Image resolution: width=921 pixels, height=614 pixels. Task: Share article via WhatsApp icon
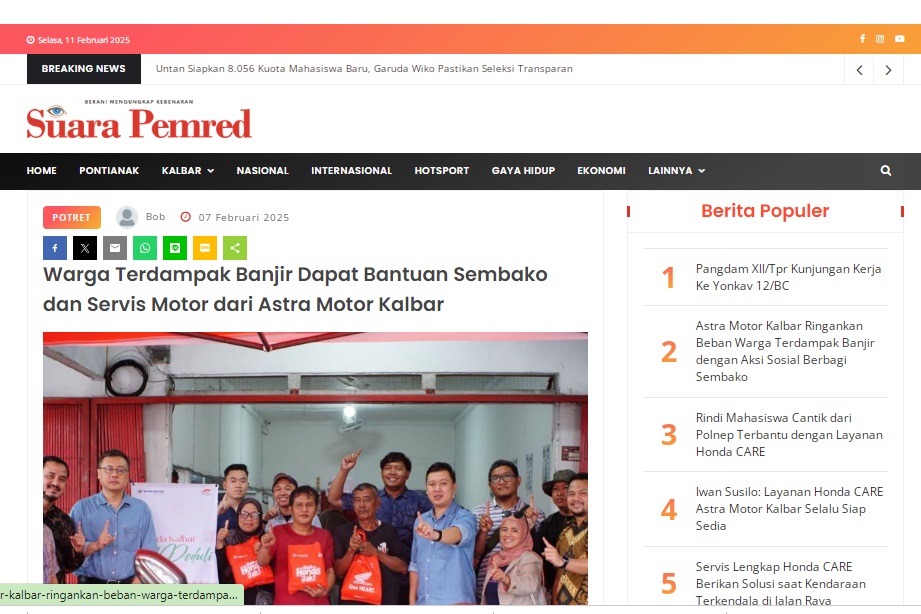coord(144,248)
